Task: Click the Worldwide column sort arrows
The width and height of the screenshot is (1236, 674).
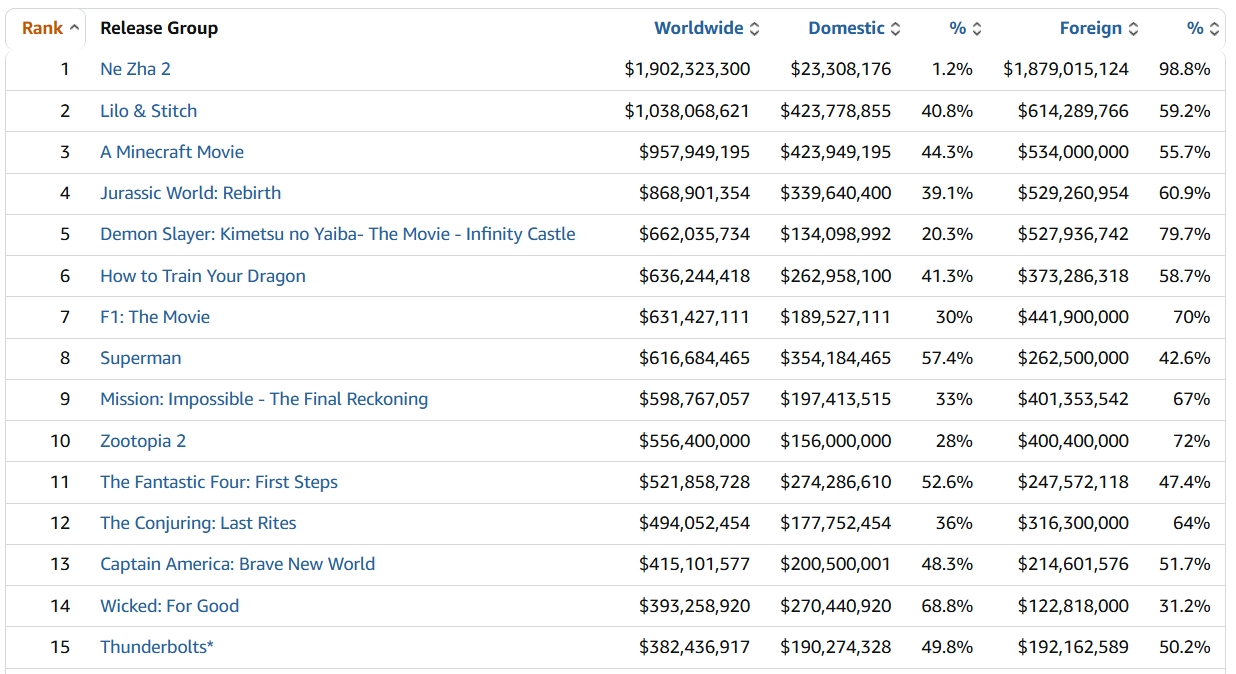Action: (754, 29)
